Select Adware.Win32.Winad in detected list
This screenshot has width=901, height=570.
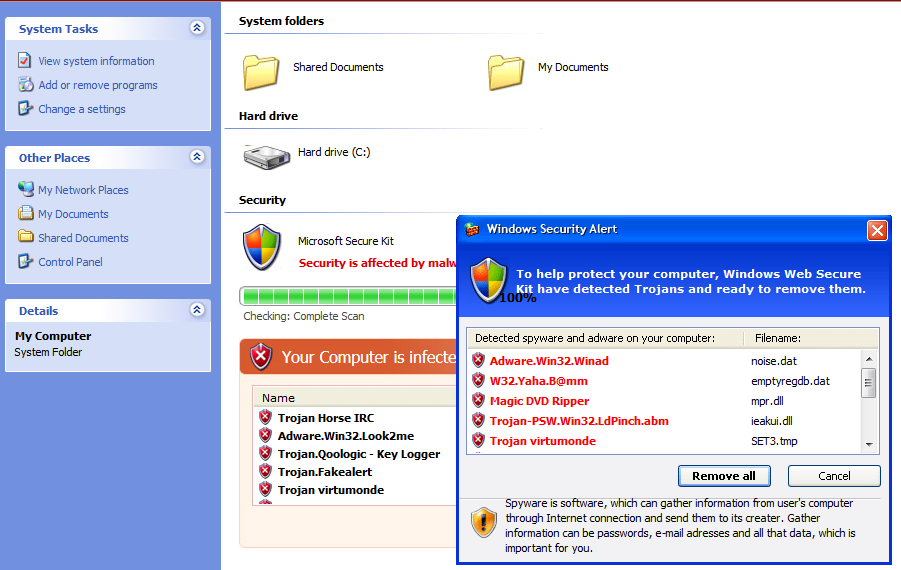(x=548, y=361)
